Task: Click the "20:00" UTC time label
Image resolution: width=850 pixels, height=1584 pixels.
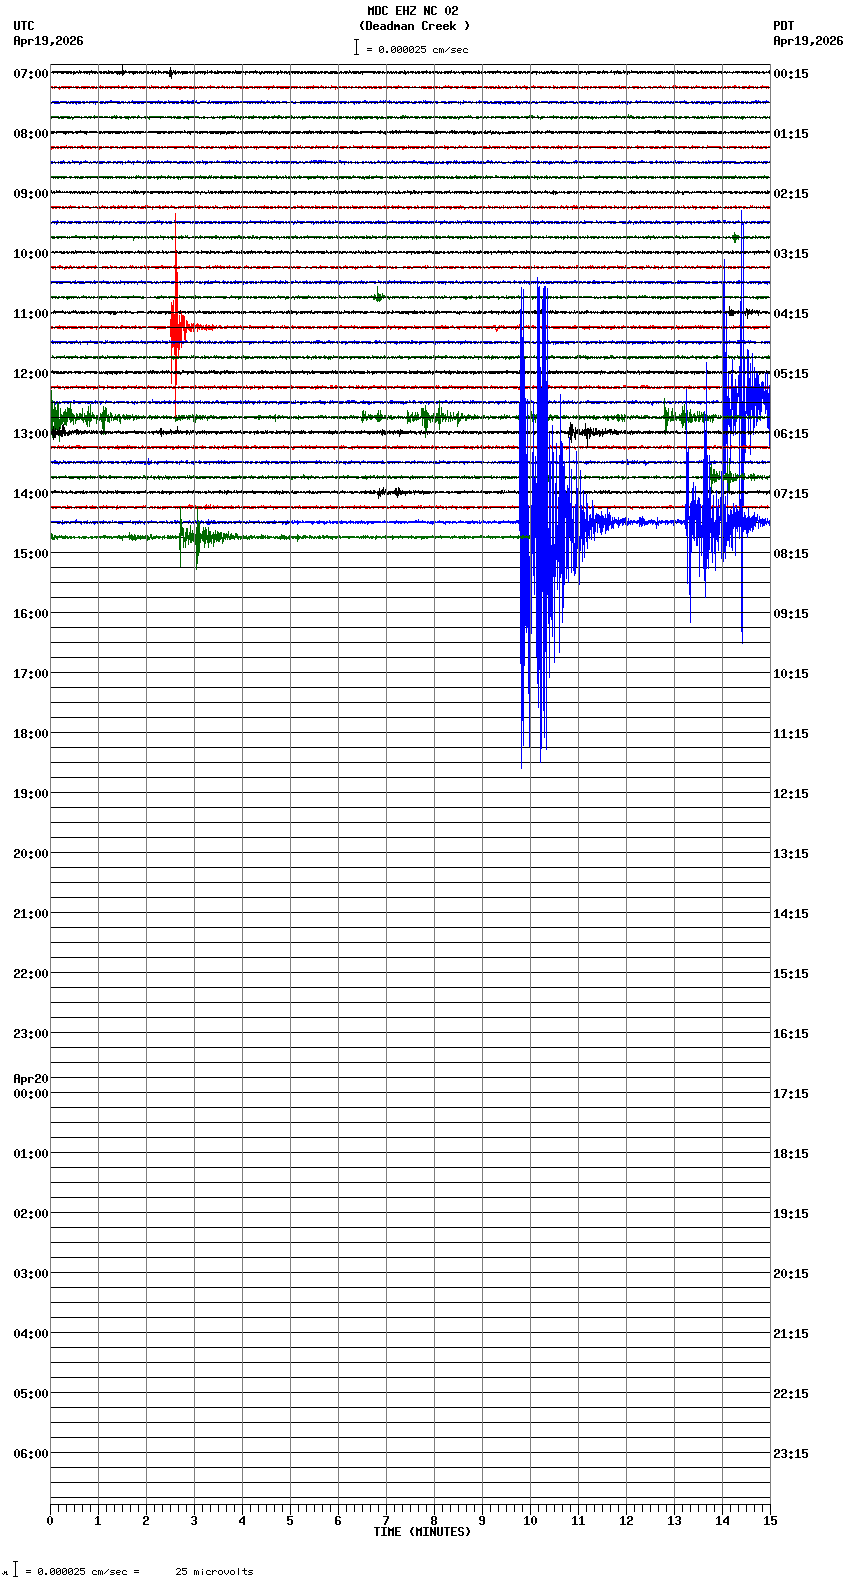Action: [x=31, y=854]
